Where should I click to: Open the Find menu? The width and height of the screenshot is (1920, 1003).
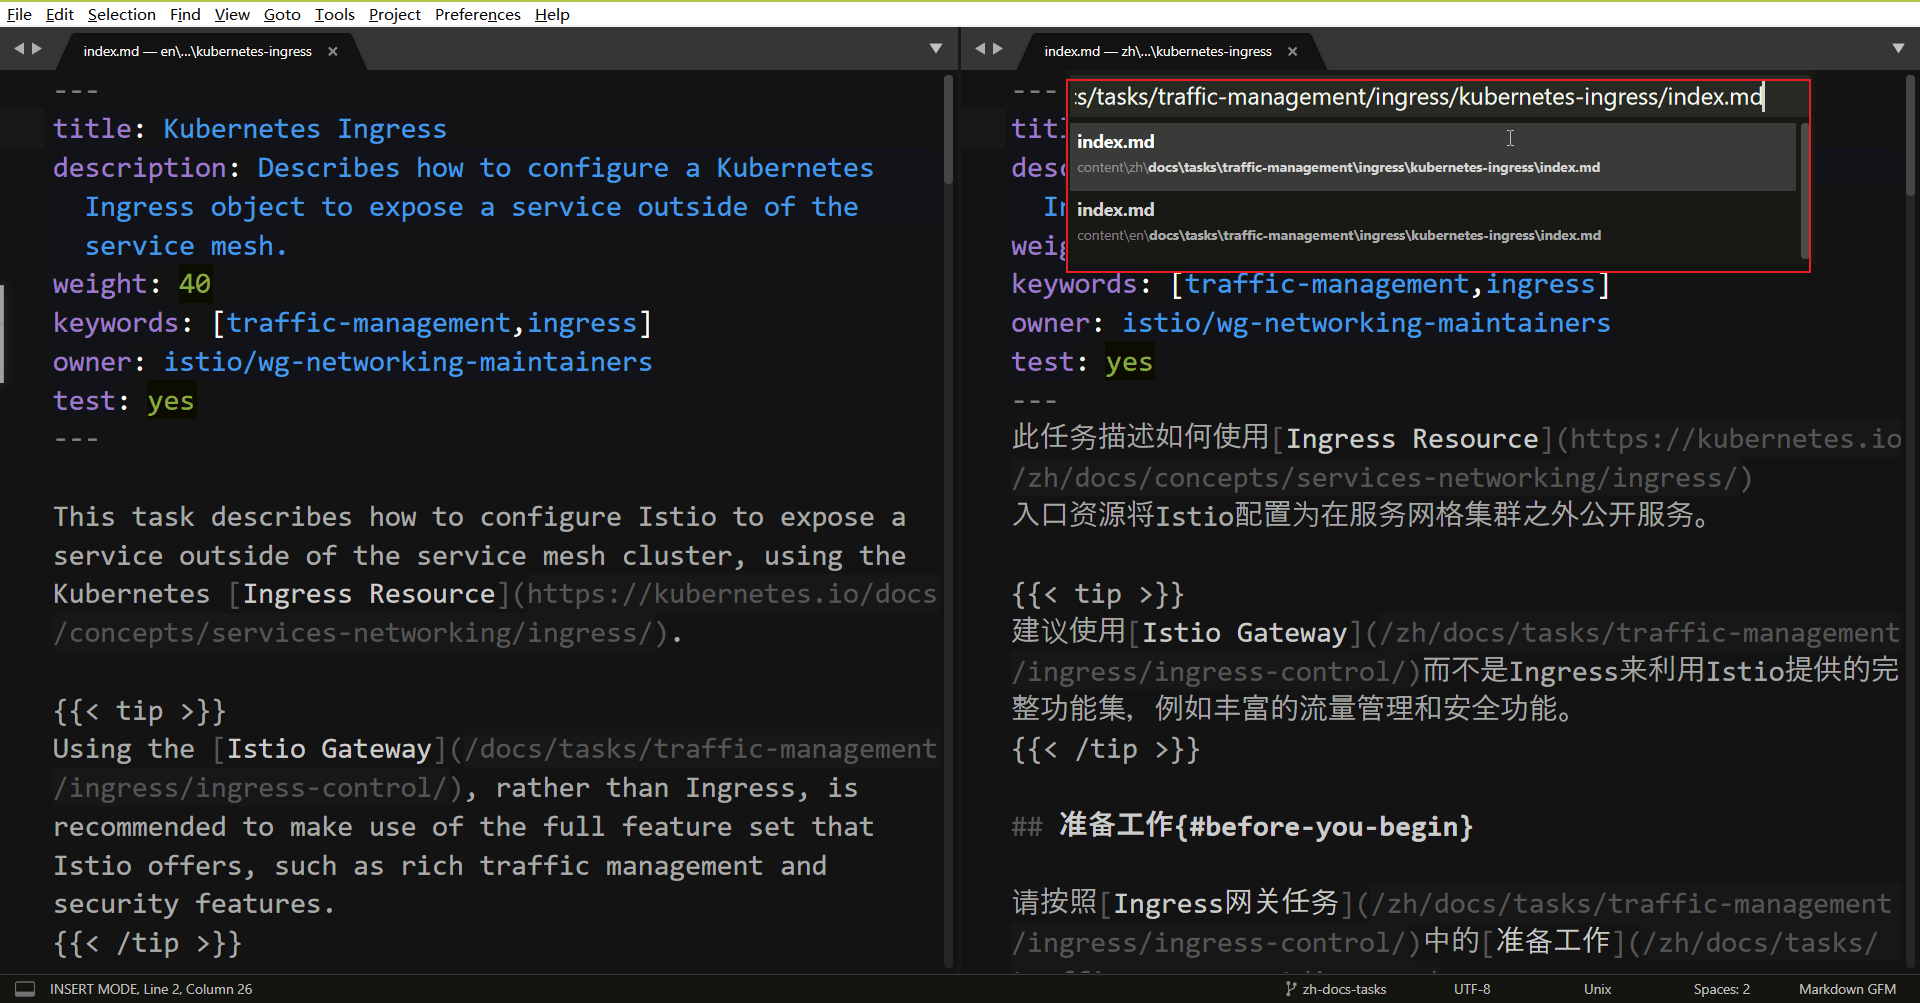185,14
